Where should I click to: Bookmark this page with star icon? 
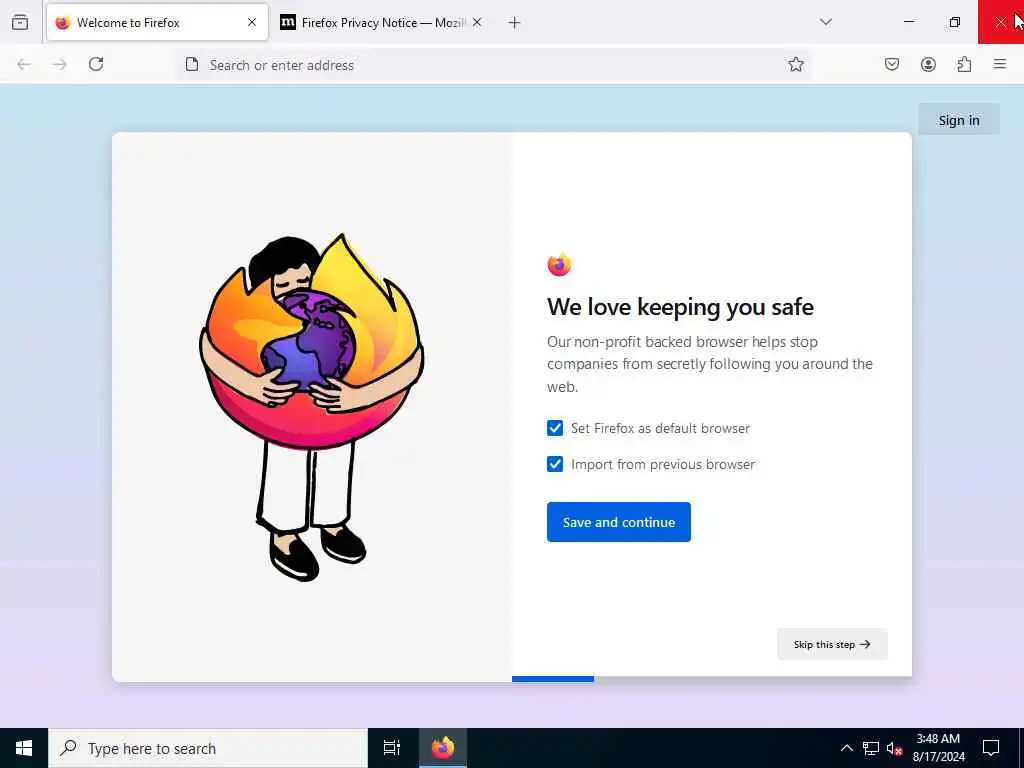coord(795,64)
